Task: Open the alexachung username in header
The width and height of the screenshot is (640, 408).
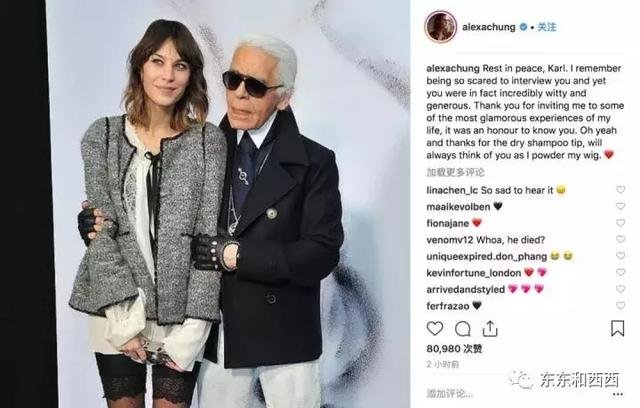Action: click(489, 27)
